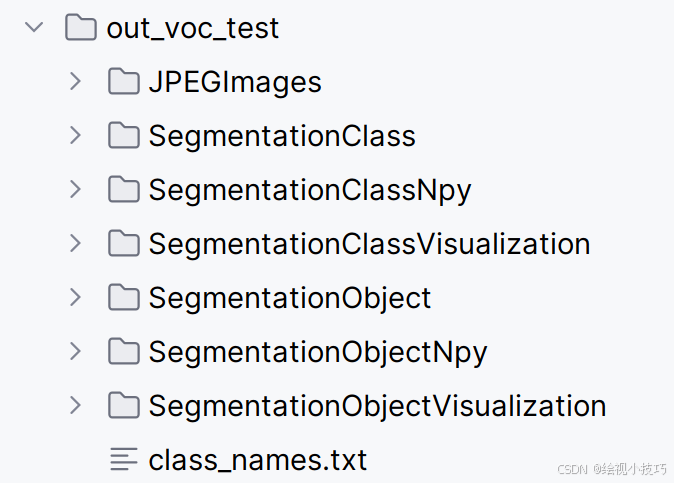
Task: Select the class_names.txt file name
Action: 258,460
